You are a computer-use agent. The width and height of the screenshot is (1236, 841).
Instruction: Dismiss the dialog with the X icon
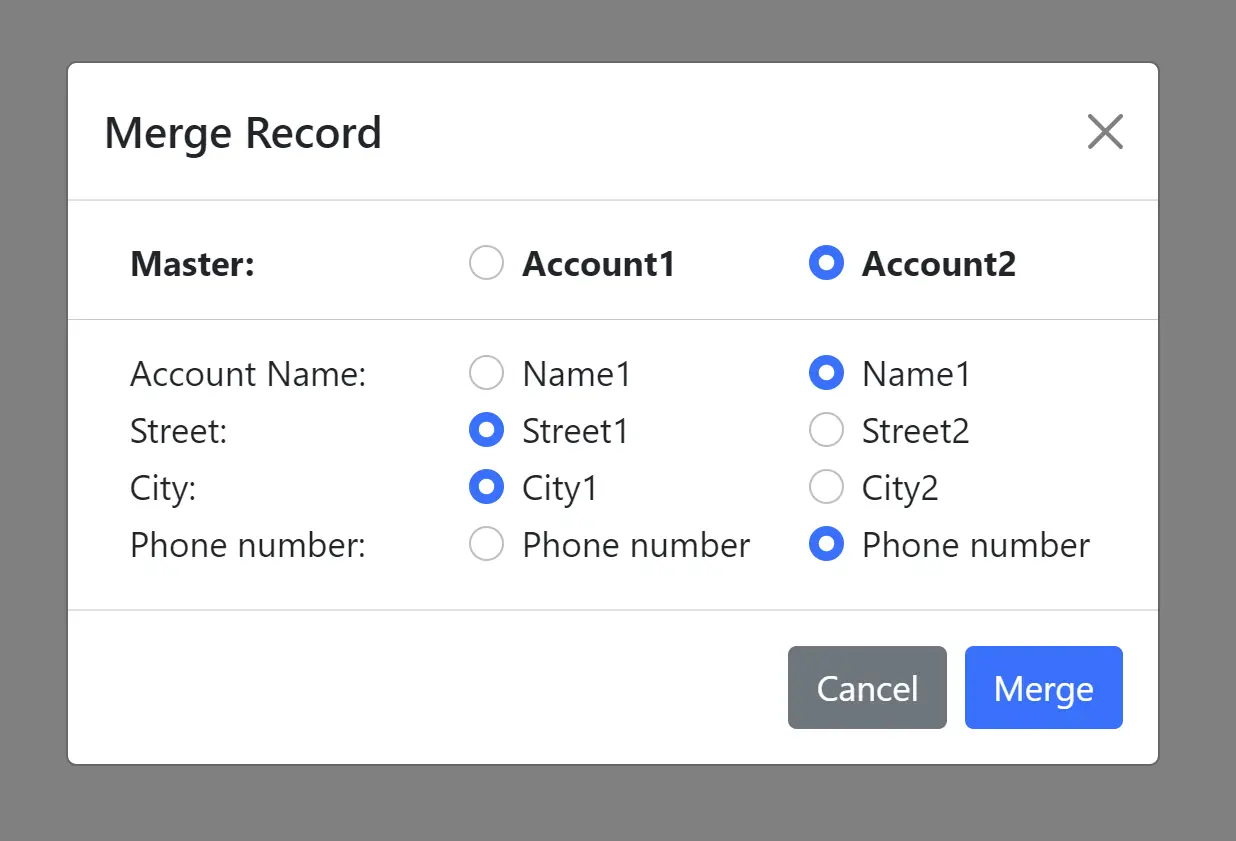[x=1104, y=131]
